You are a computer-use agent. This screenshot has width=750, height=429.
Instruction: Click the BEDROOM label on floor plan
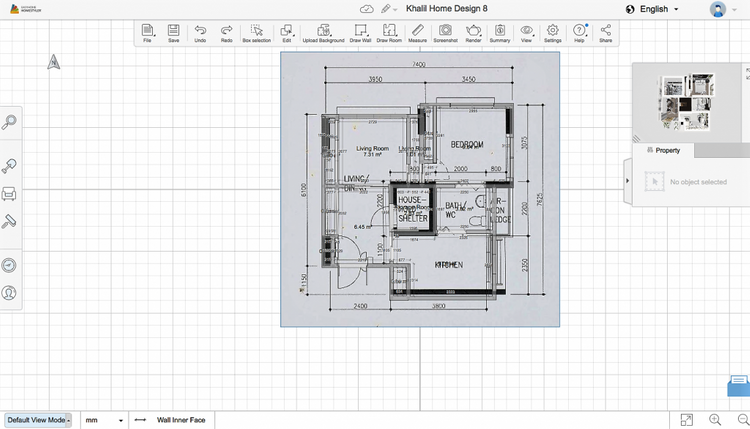467,144
